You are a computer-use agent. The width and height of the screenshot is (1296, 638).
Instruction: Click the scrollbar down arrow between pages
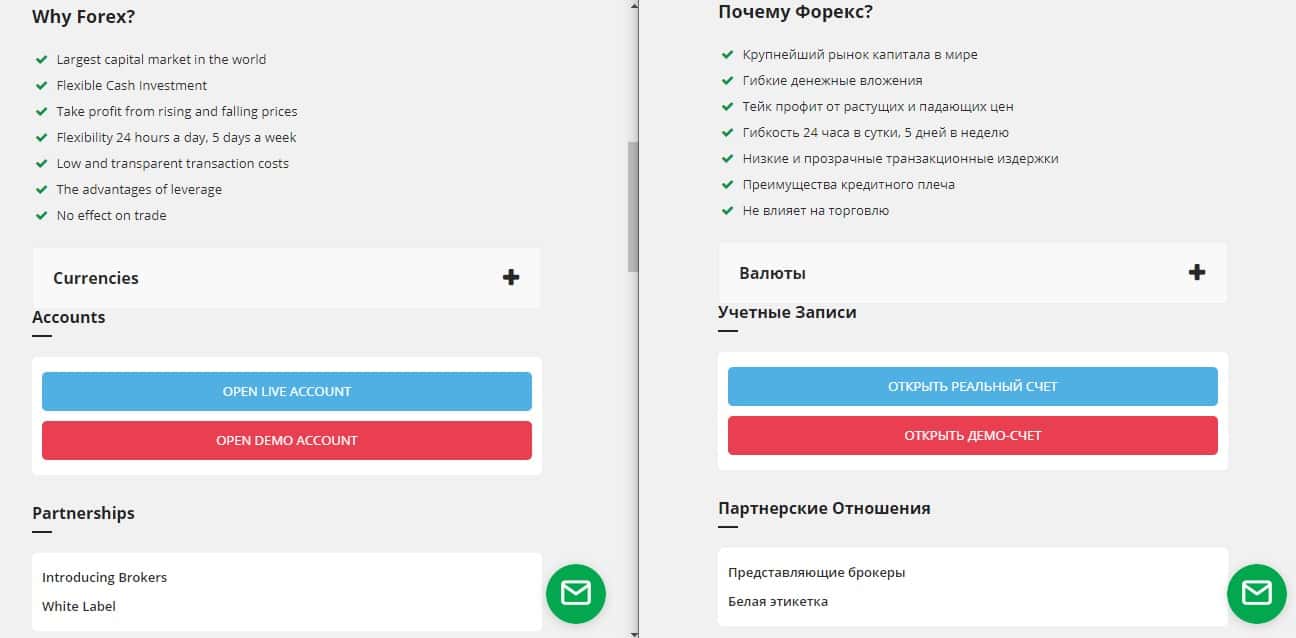(633, 632)
